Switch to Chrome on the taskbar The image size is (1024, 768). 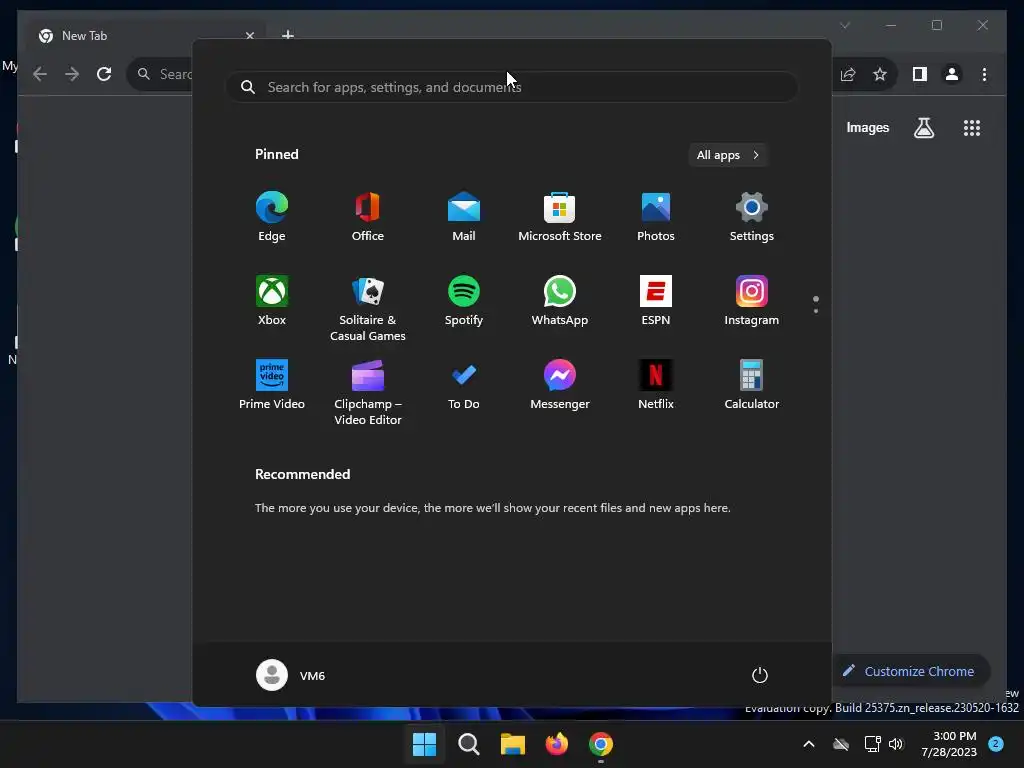click(601, 744)
